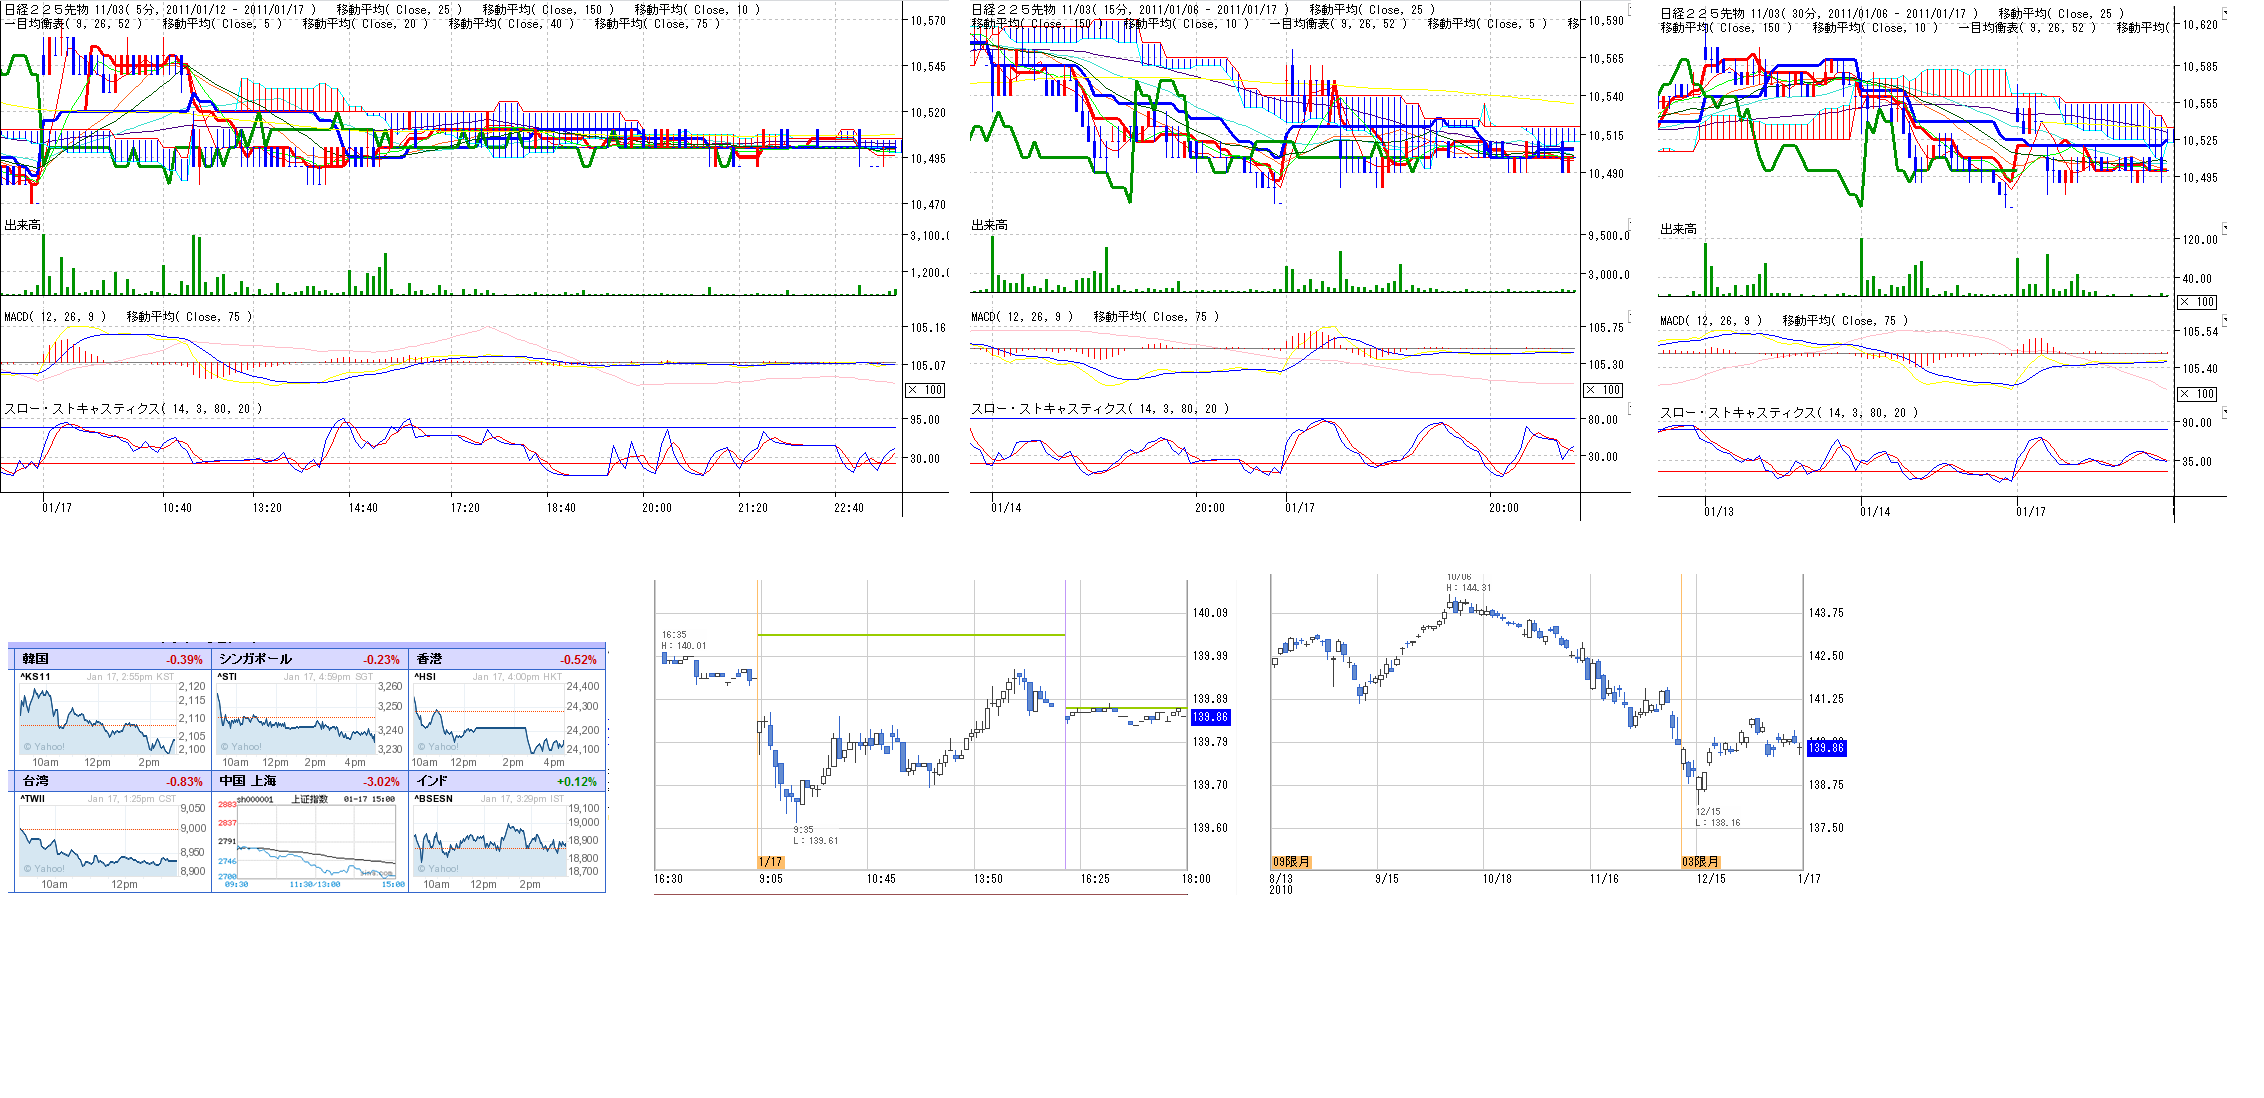
Task: Click 出来高 volume label in 5-minute chart
Action: click(23, 225)
